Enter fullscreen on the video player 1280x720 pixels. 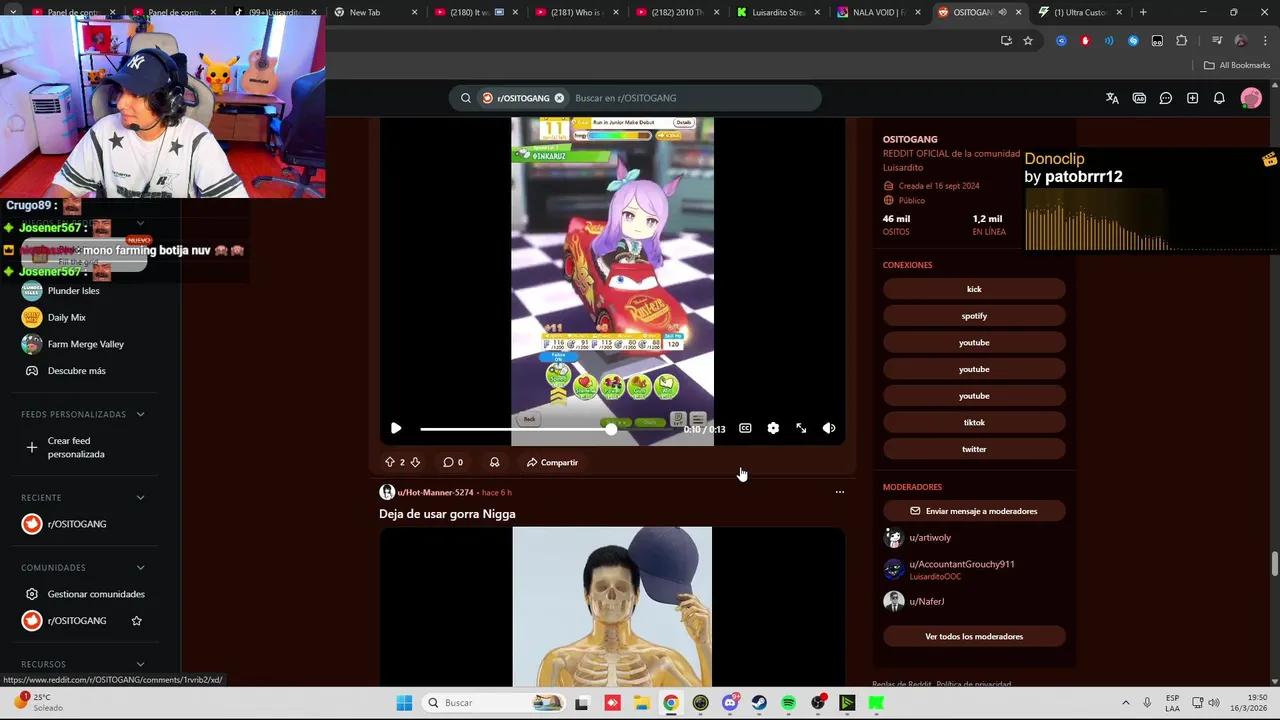[801, 428]
